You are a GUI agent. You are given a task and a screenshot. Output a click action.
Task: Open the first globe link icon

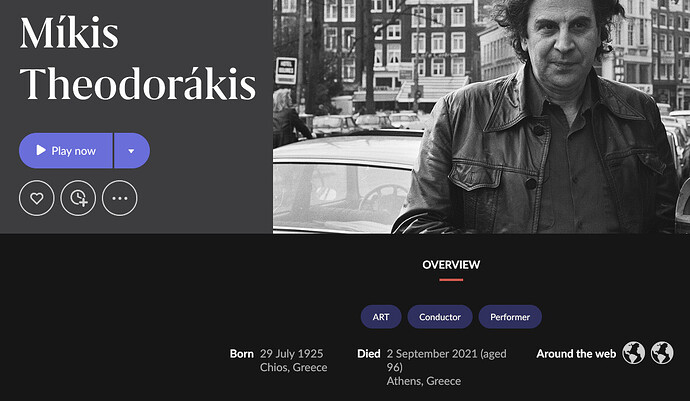coord(634,353)
